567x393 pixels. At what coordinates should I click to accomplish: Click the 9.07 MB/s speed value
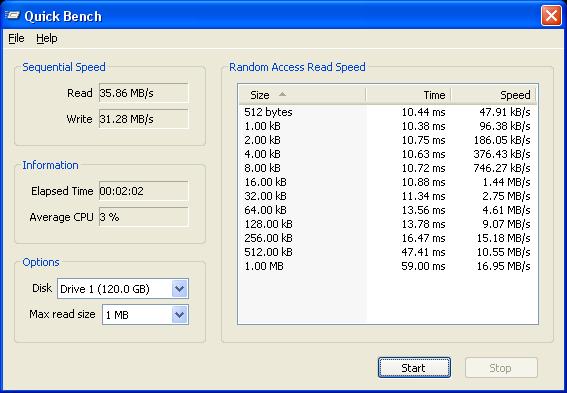click(x=506, y=224)
